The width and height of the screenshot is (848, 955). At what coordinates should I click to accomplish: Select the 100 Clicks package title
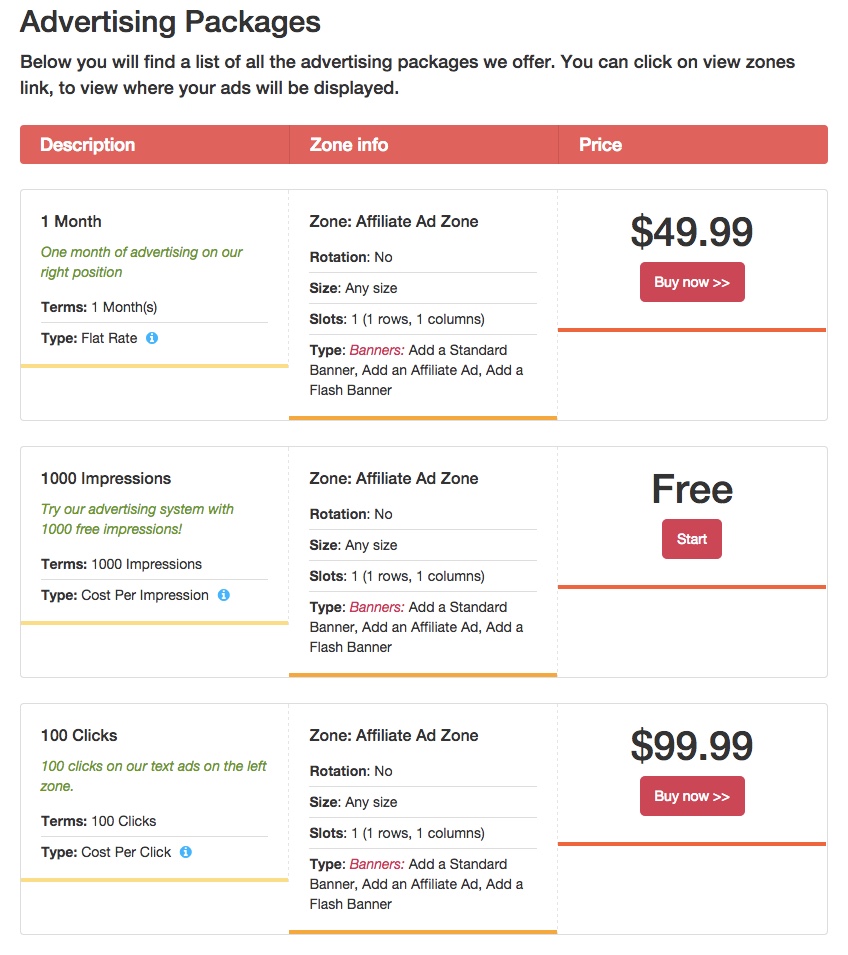[x=79, y=735]
